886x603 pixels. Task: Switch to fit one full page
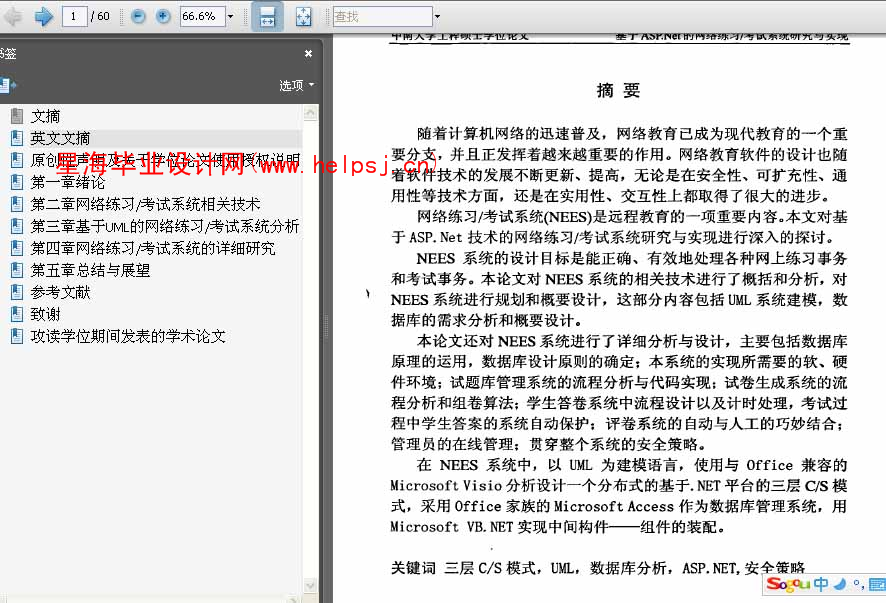pyautogui.click(x=303, y=16)
